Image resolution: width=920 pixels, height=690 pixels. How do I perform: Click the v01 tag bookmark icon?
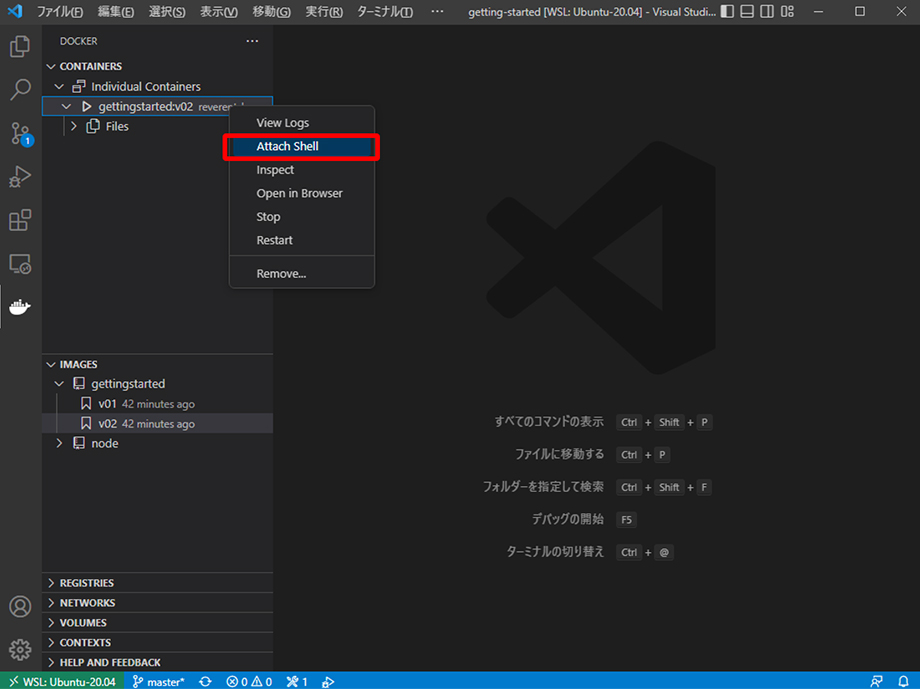86,404
